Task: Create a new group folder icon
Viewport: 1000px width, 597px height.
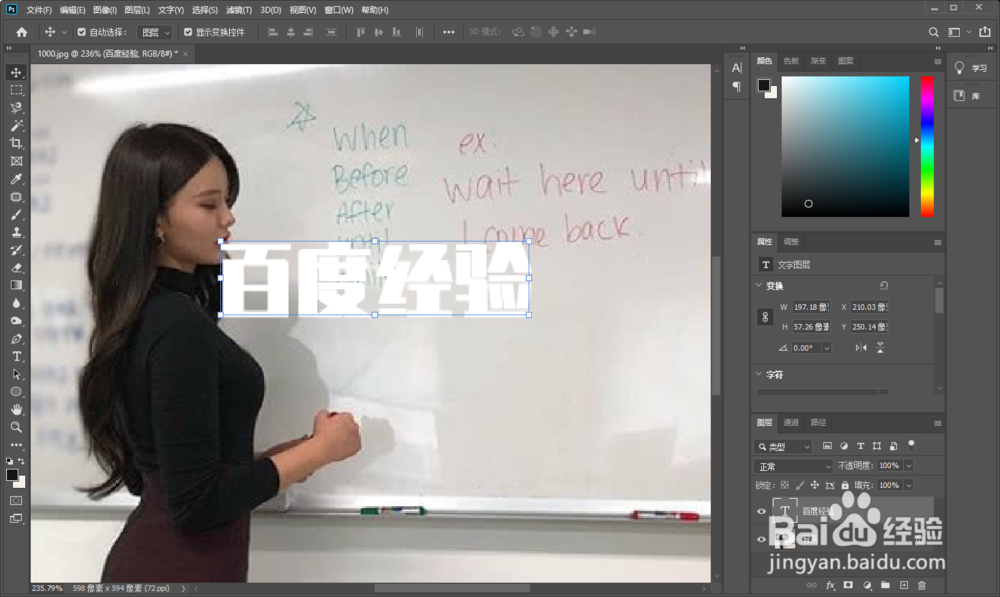Action: pyautogui.click(x=885, y=585)
